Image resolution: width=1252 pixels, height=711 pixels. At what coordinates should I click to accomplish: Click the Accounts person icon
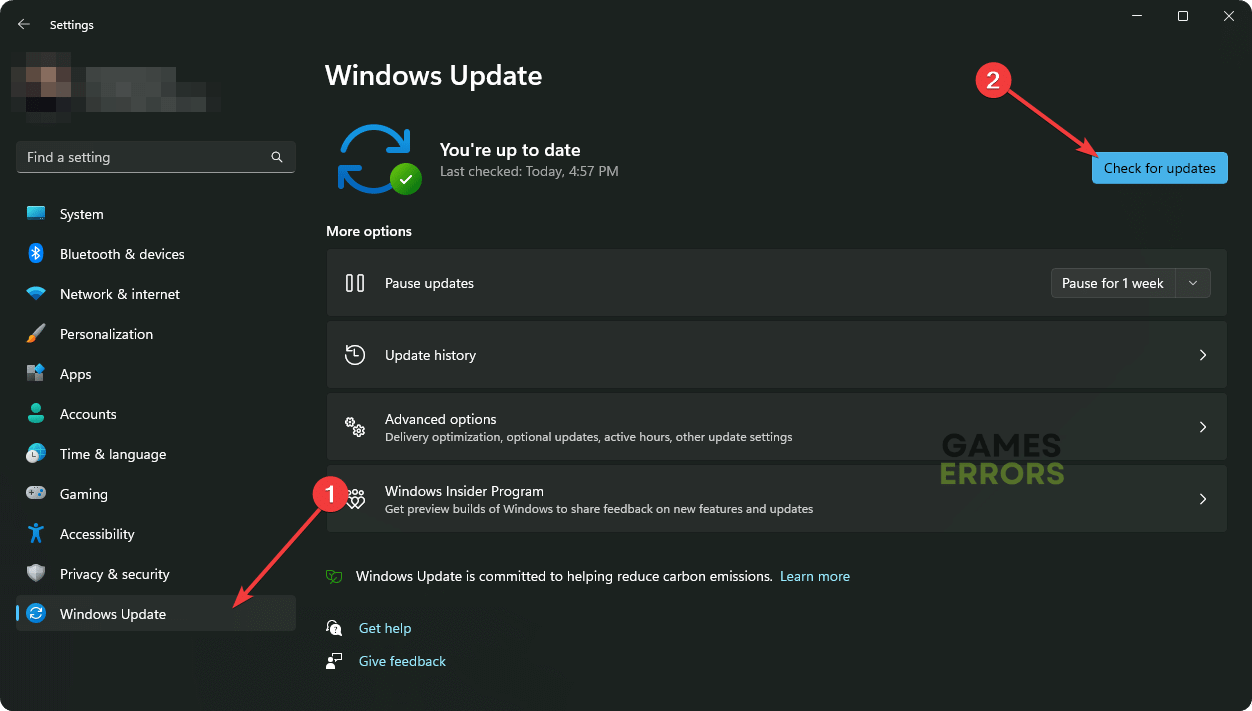(36, 414)
